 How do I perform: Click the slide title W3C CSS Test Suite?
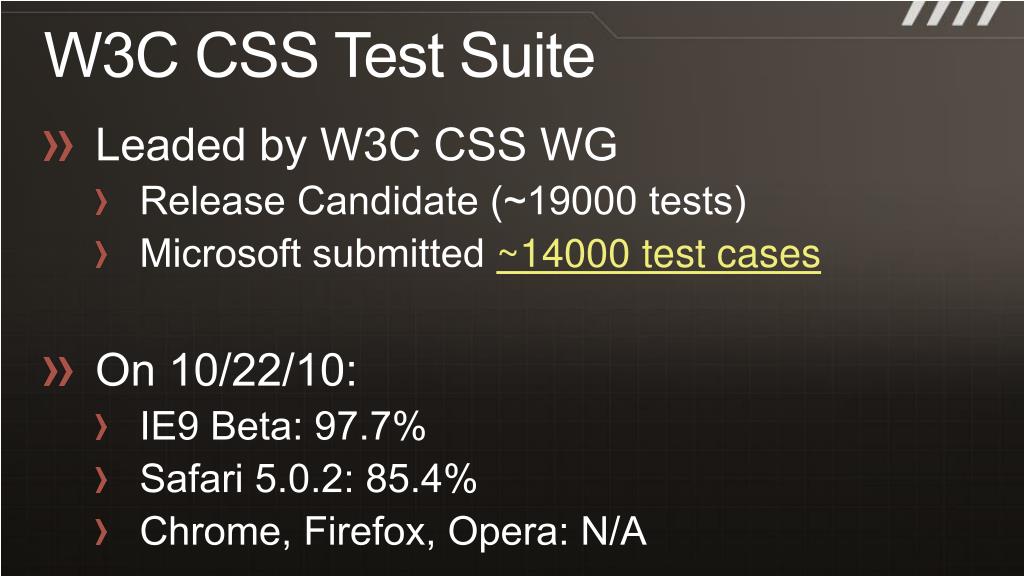320,55
